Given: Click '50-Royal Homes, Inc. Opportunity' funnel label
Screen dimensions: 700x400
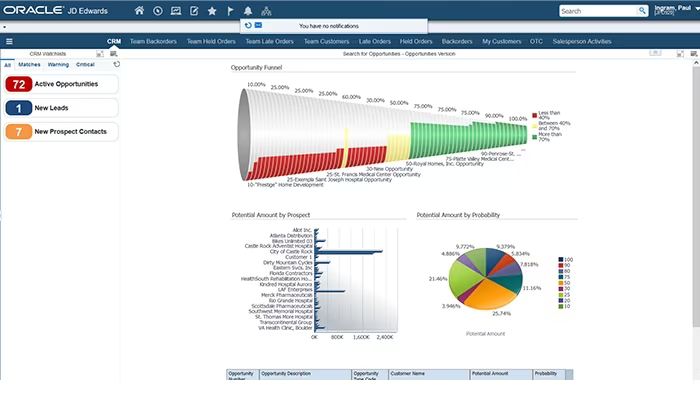Looking at the screenshot, I should 444,164.
